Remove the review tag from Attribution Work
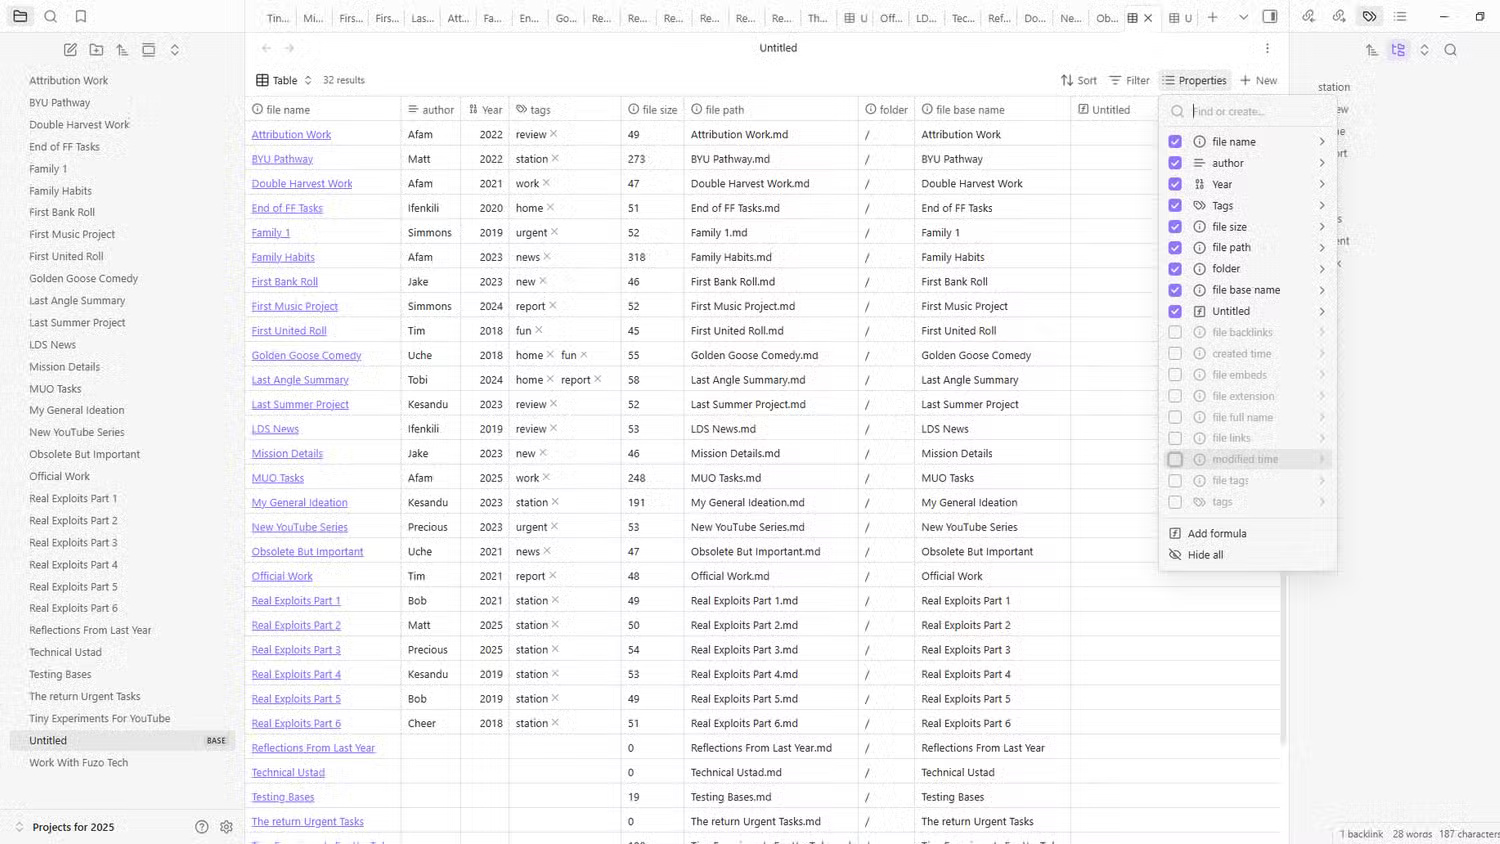The height and width of the screenshot is (844, 1500). (x=554, y=134)
